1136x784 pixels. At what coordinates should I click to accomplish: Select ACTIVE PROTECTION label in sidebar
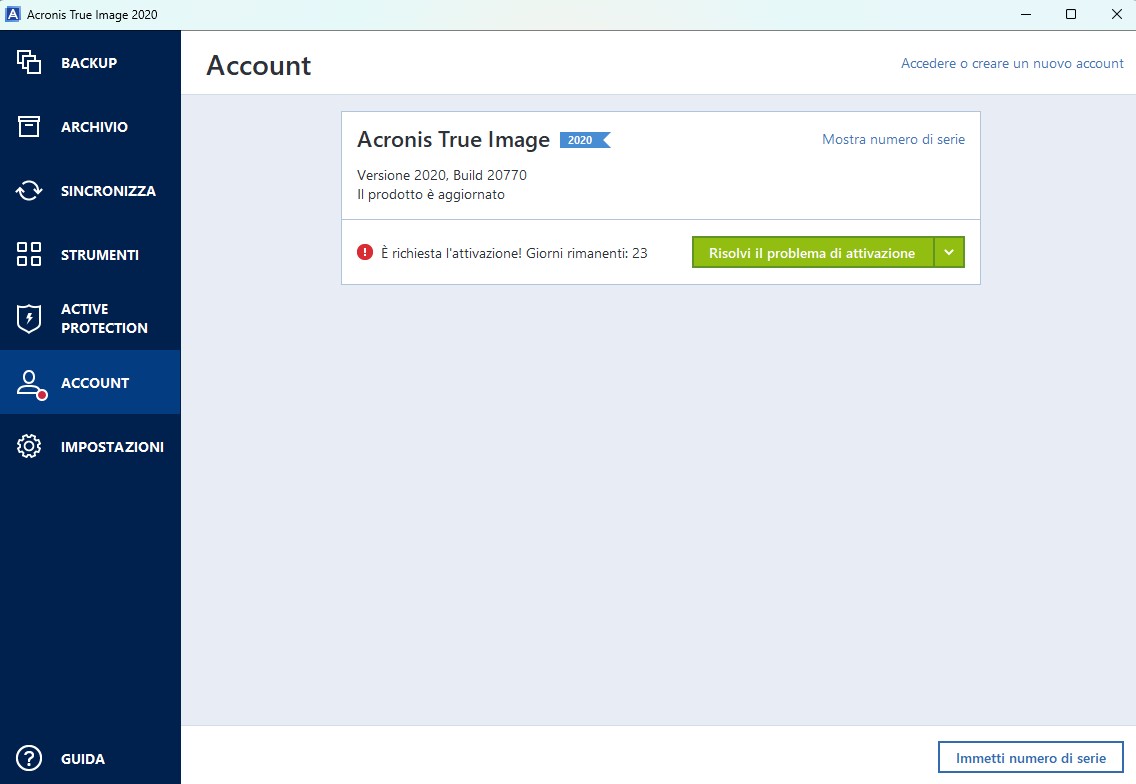[104, 319]
